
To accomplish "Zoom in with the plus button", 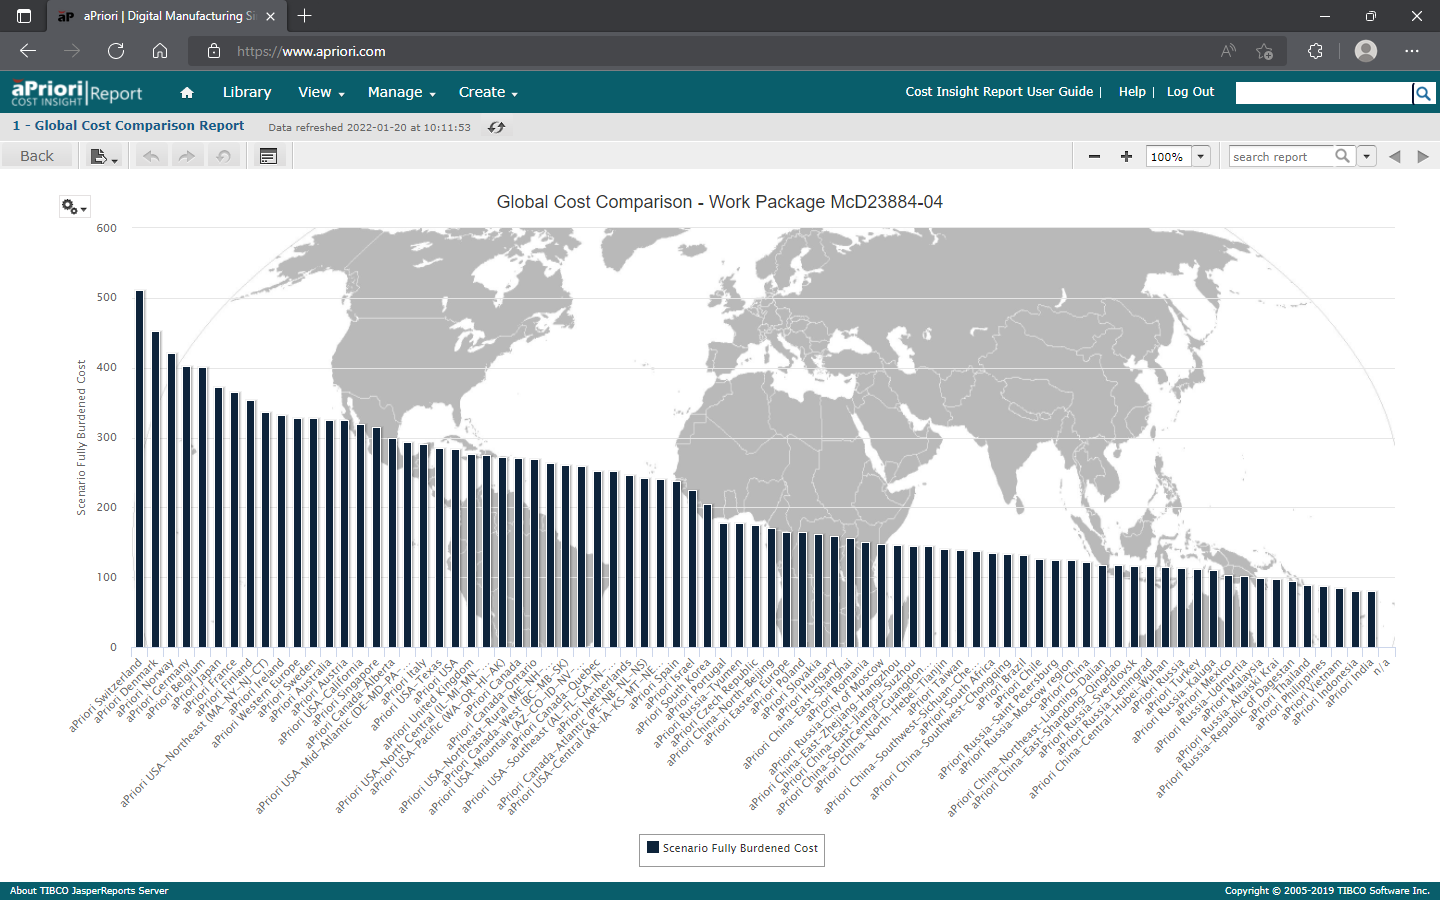I will 1126,156.
